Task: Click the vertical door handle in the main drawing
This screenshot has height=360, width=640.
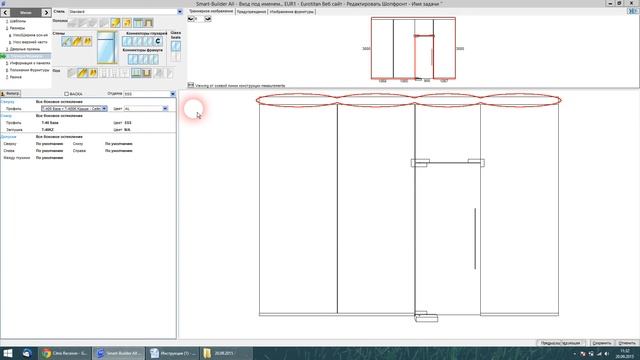Action: coord(475,238)
